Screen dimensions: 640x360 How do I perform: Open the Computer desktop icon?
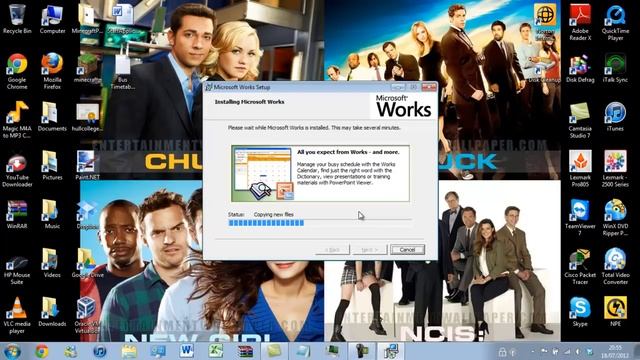tap(52, 19)
